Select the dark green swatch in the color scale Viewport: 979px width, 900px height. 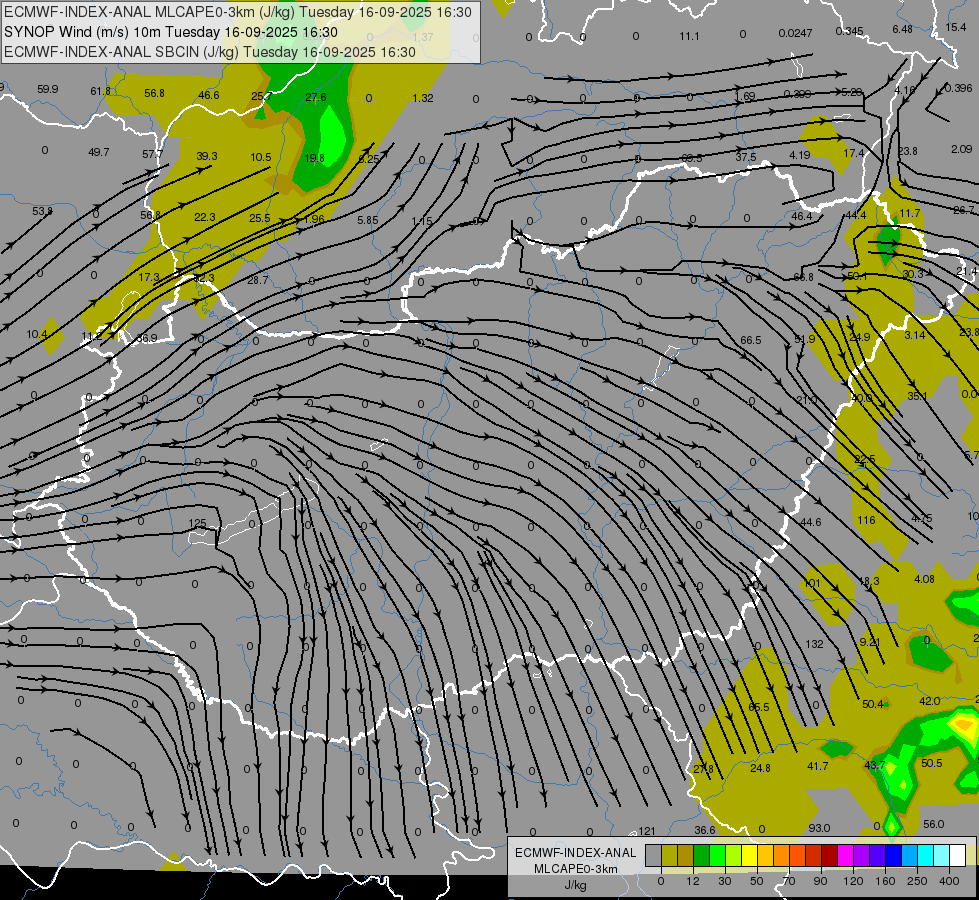pos(701,855)
